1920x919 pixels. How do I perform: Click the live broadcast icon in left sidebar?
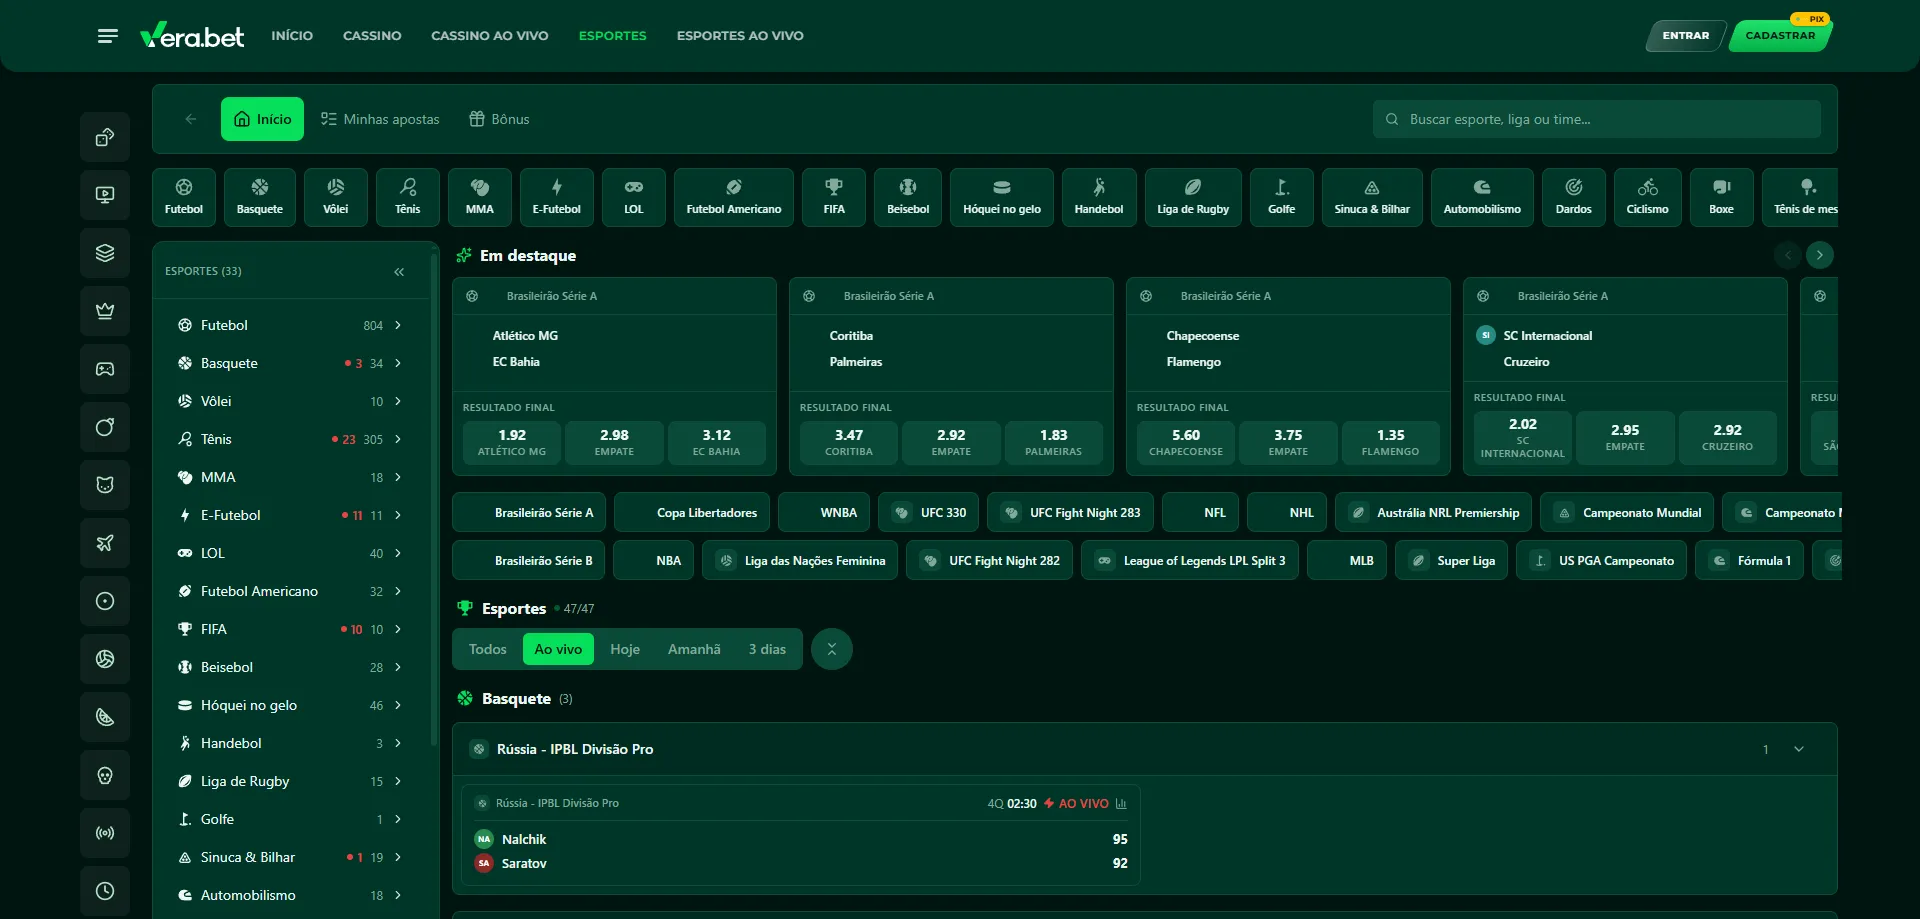(105, 833)
